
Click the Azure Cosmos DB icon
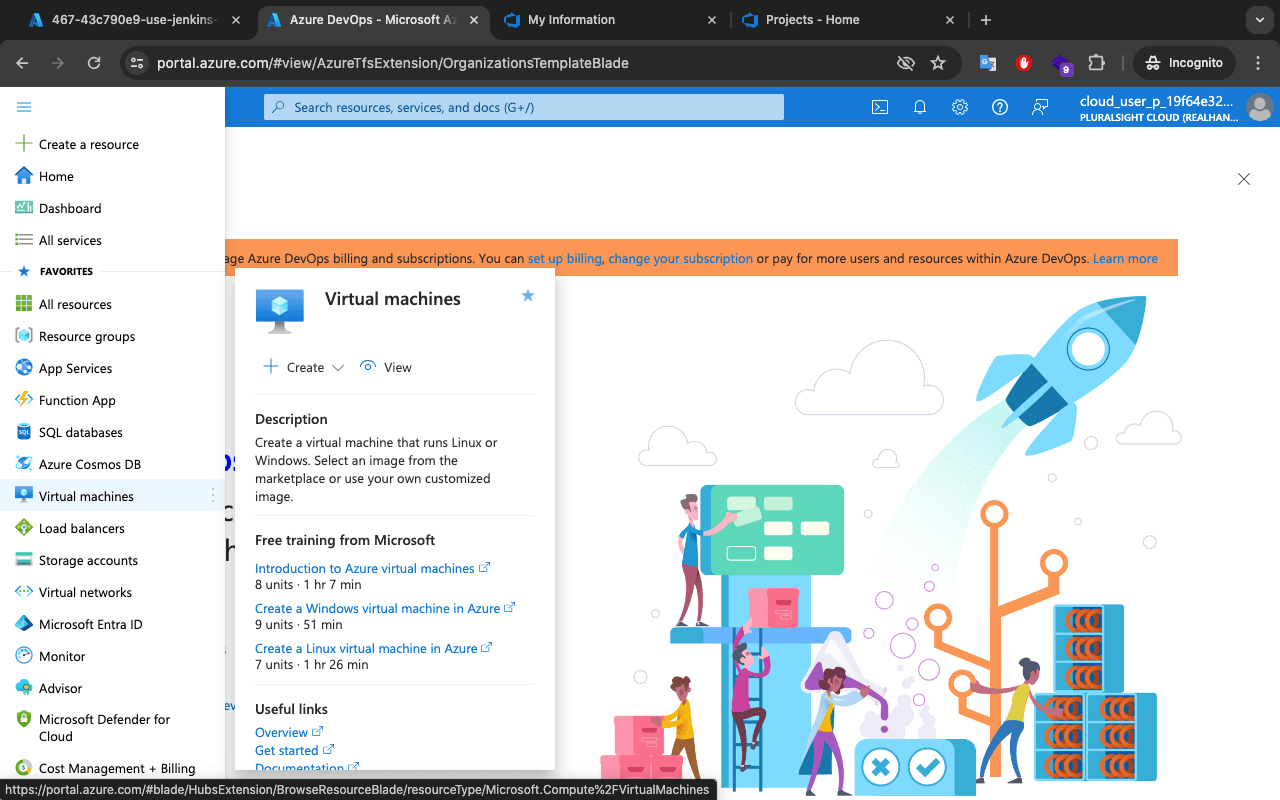[24, 464]
